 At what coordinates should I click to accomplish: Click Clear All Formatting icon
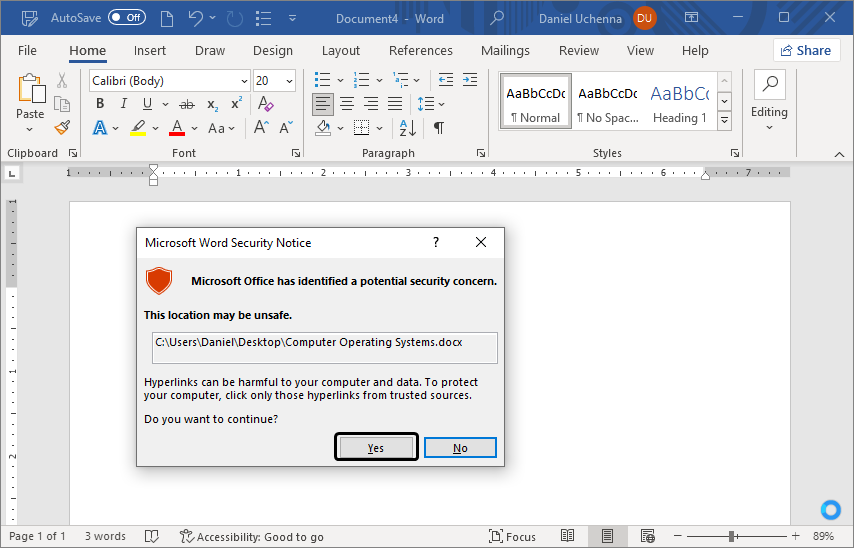pos(265,103)
